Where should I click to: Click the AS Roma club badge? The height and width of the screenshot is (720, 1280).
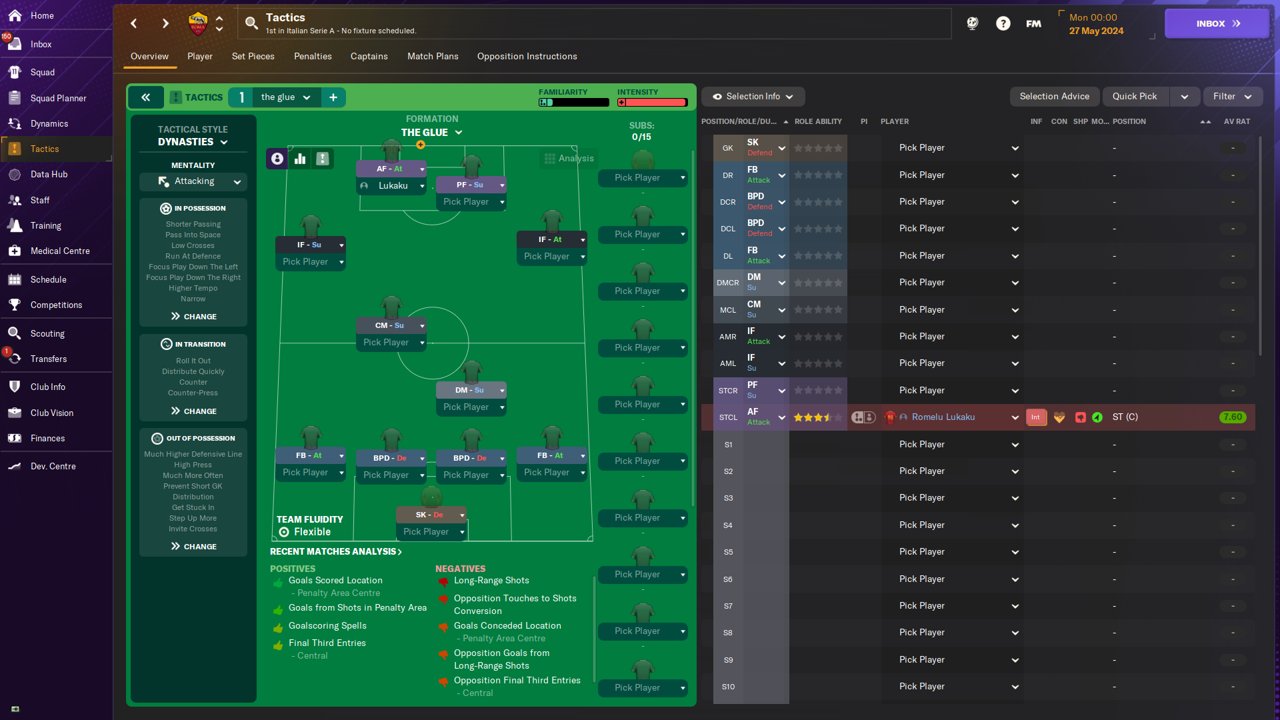point(198,23)
